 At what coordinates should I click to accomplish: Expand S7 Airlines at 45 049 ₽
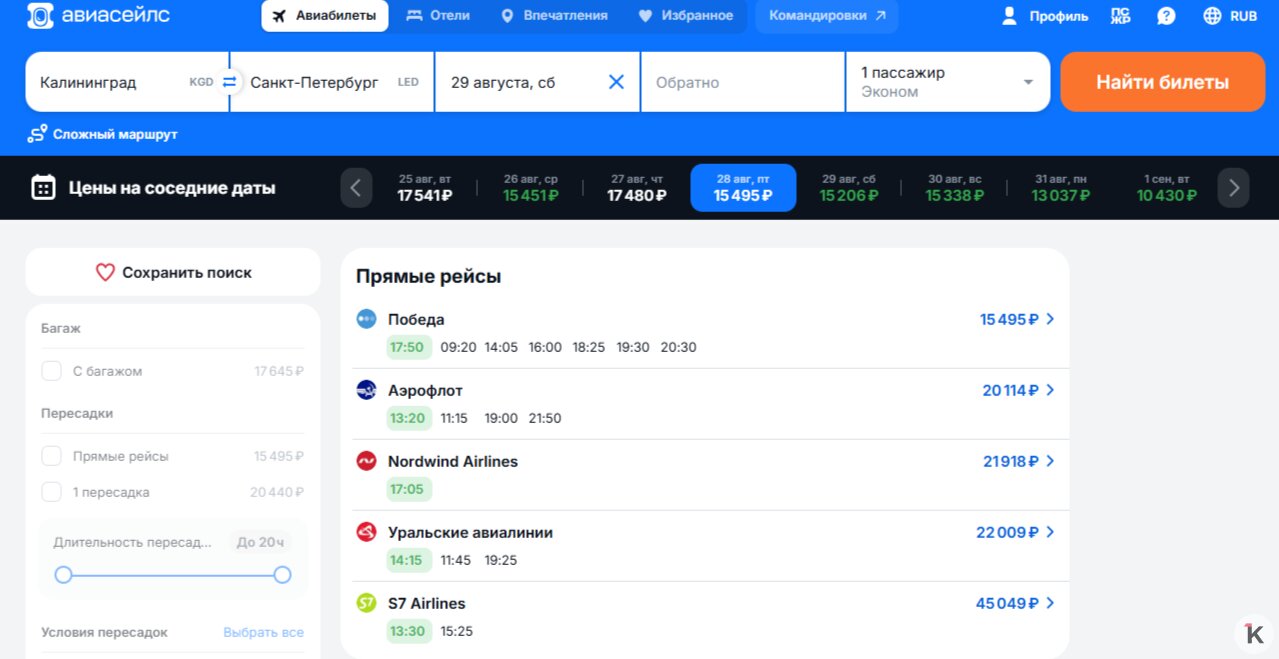coord(1015,603)
